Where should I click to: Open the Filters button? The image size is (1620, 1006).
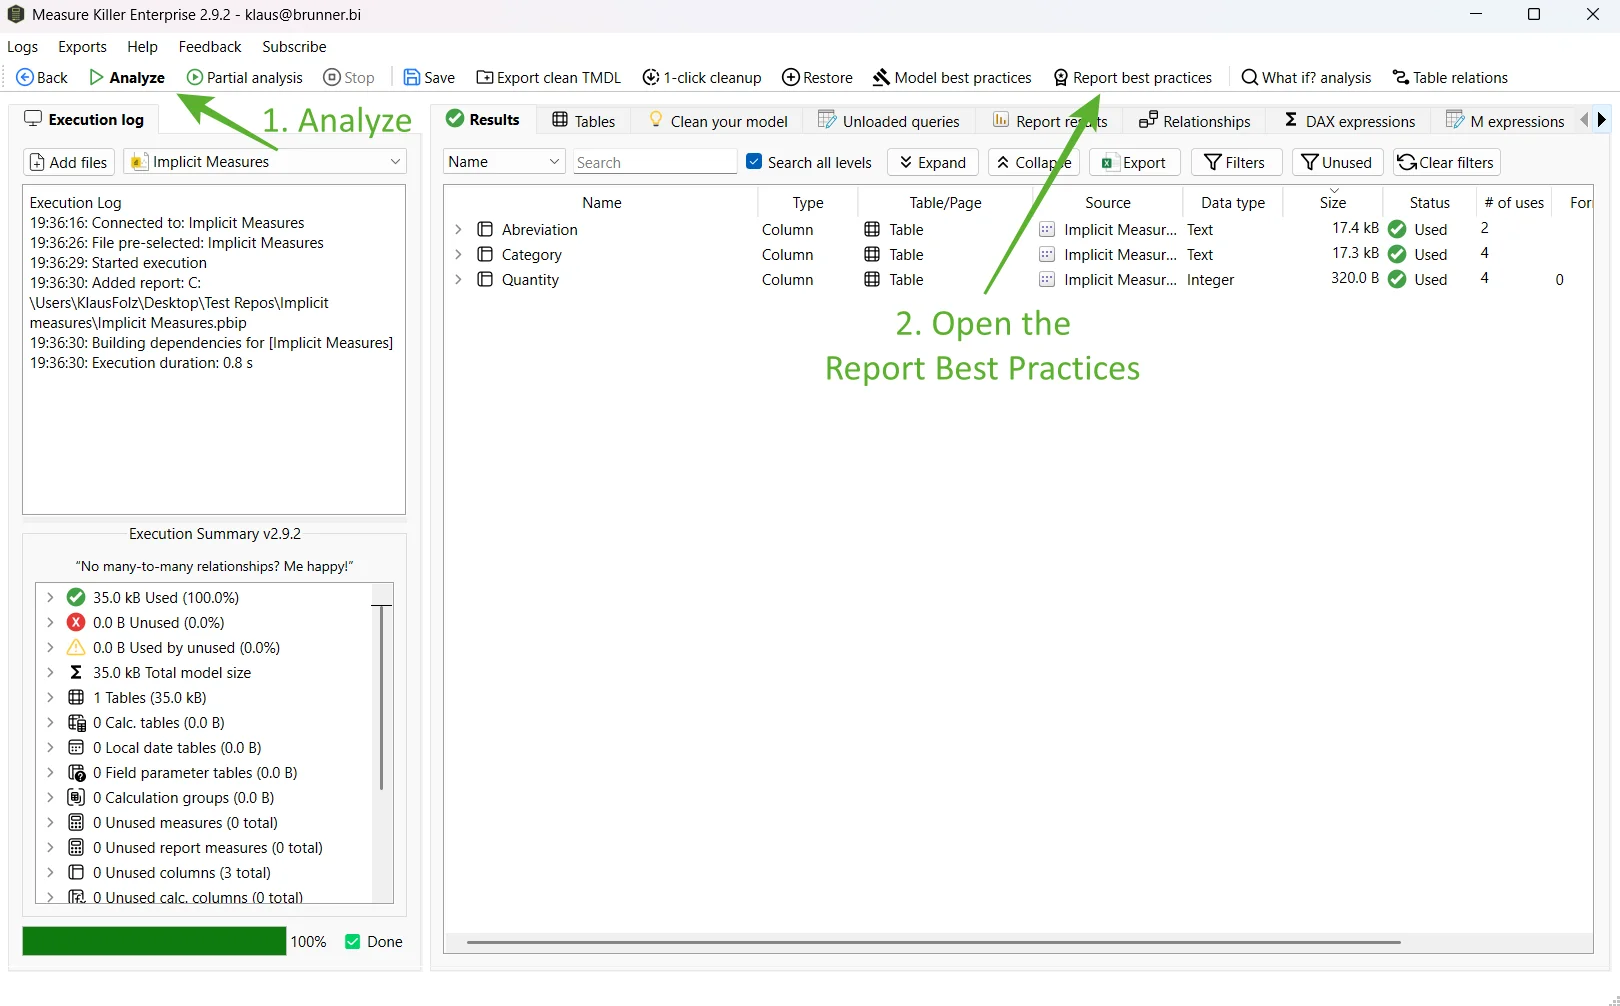1236,162
